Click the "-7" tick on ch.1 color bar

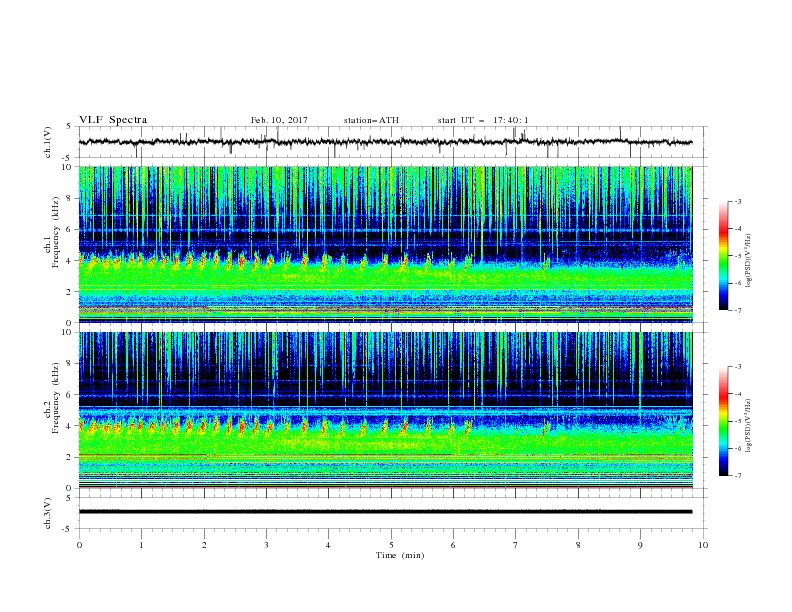tap(738, 310)
